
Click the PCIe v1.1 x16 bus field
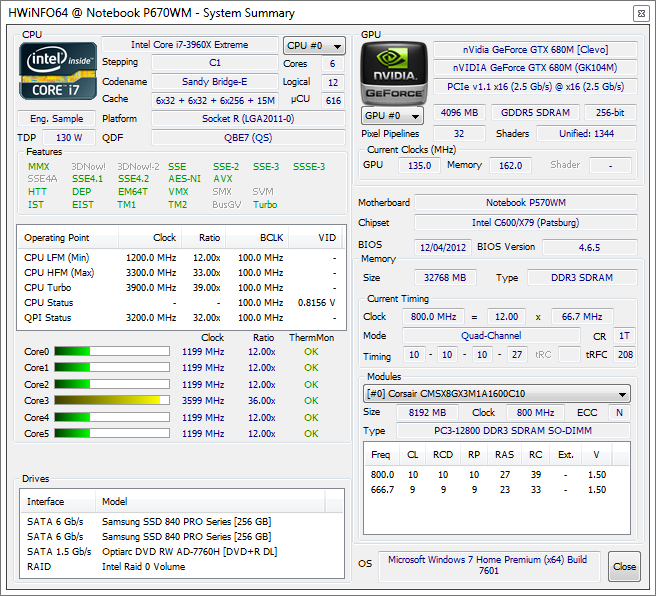coord(536,87)
